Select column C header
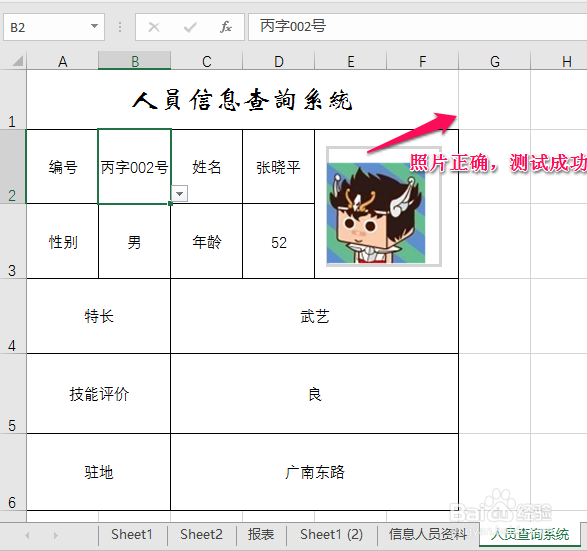 207,61
